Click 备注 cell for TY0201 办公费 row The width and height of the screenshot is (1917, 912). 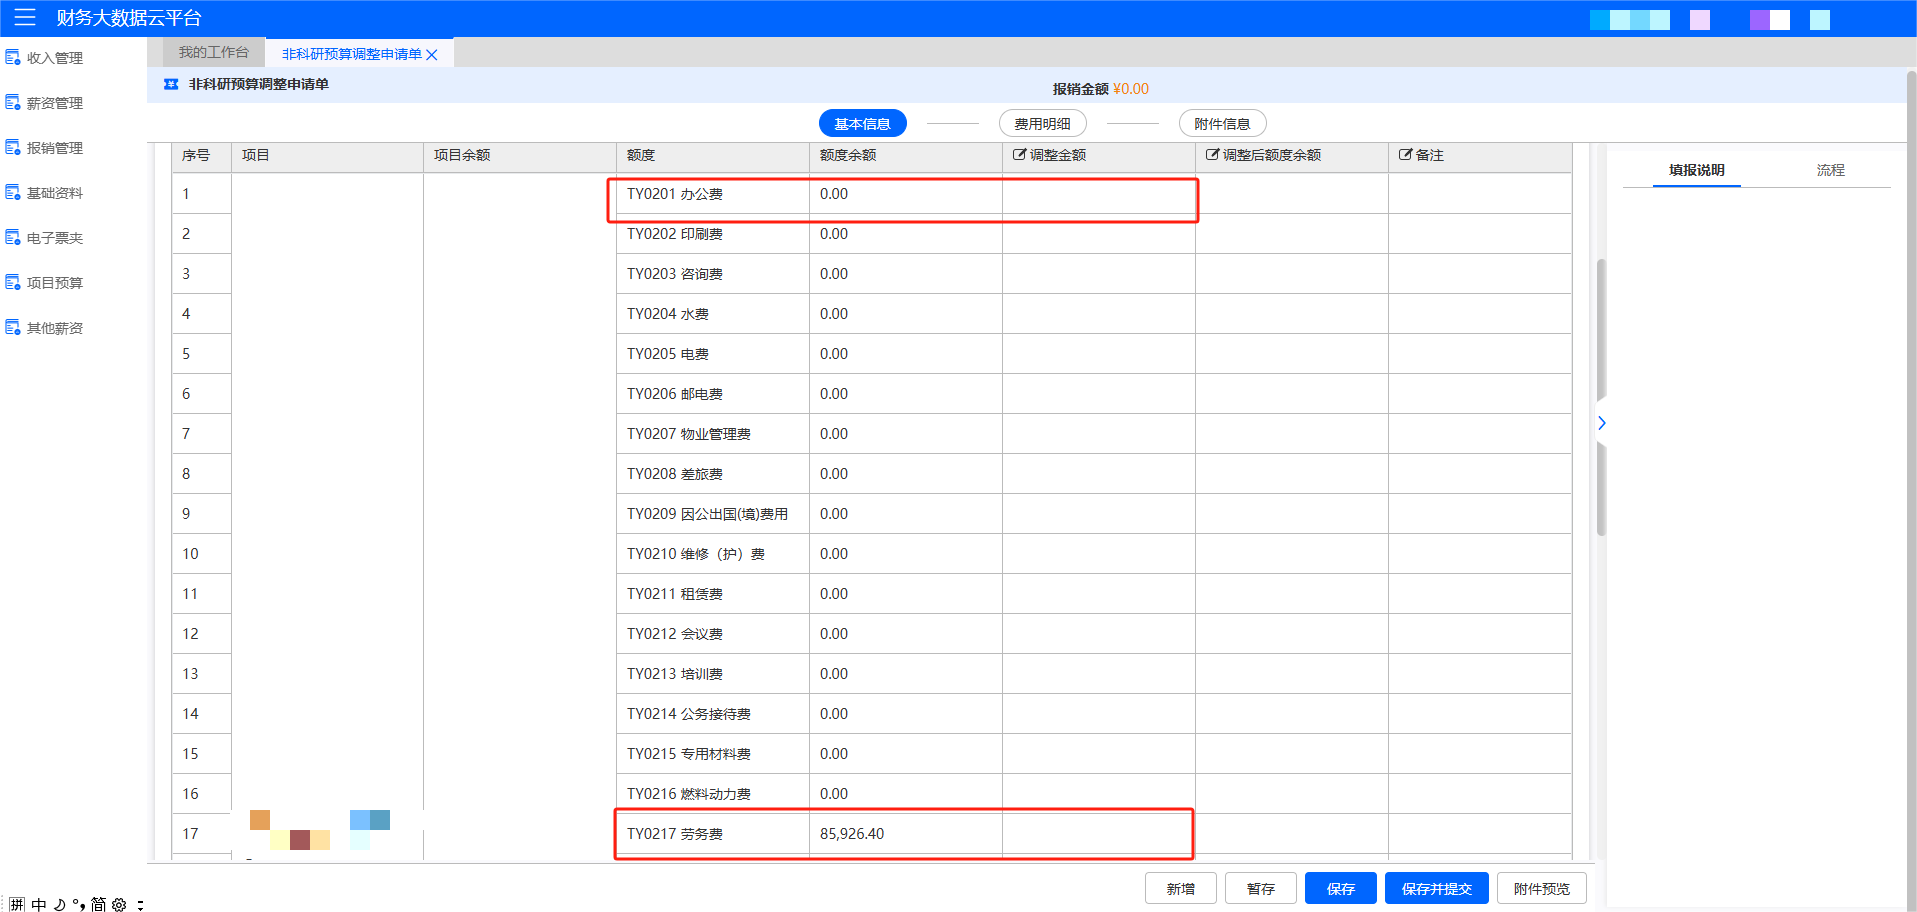[x=1480, y=194]
